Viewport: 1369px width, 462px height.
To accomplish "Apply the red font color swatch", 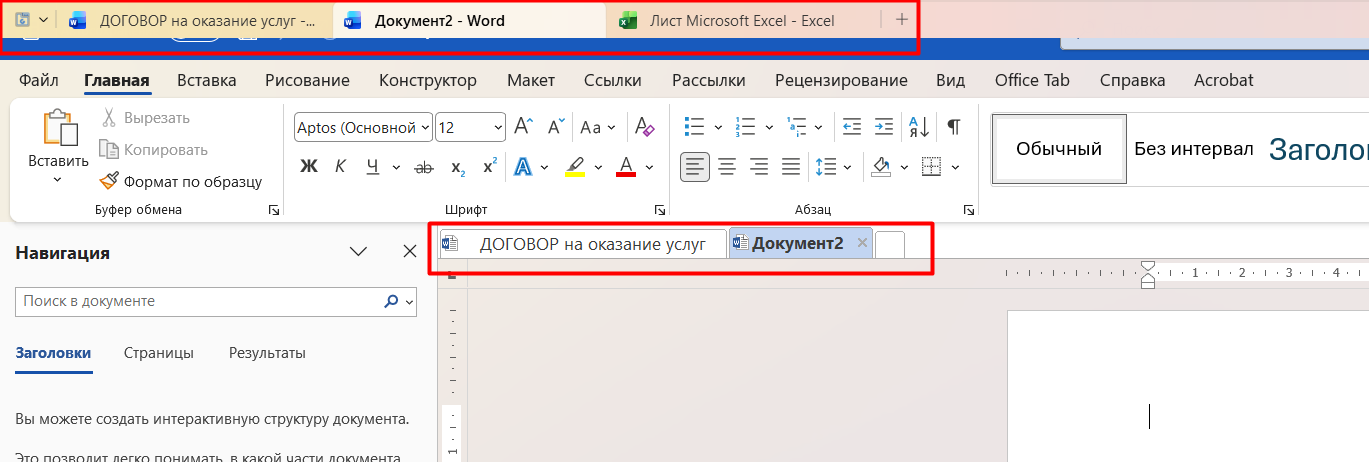I will click(626, 167).
